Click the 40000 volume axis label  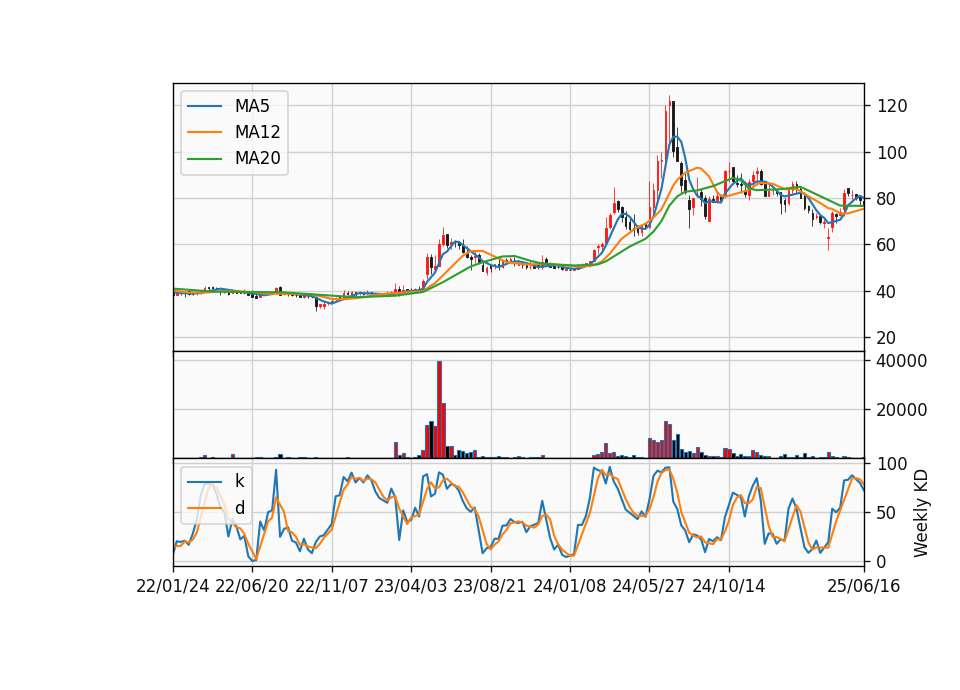click(x=902, y=361)
